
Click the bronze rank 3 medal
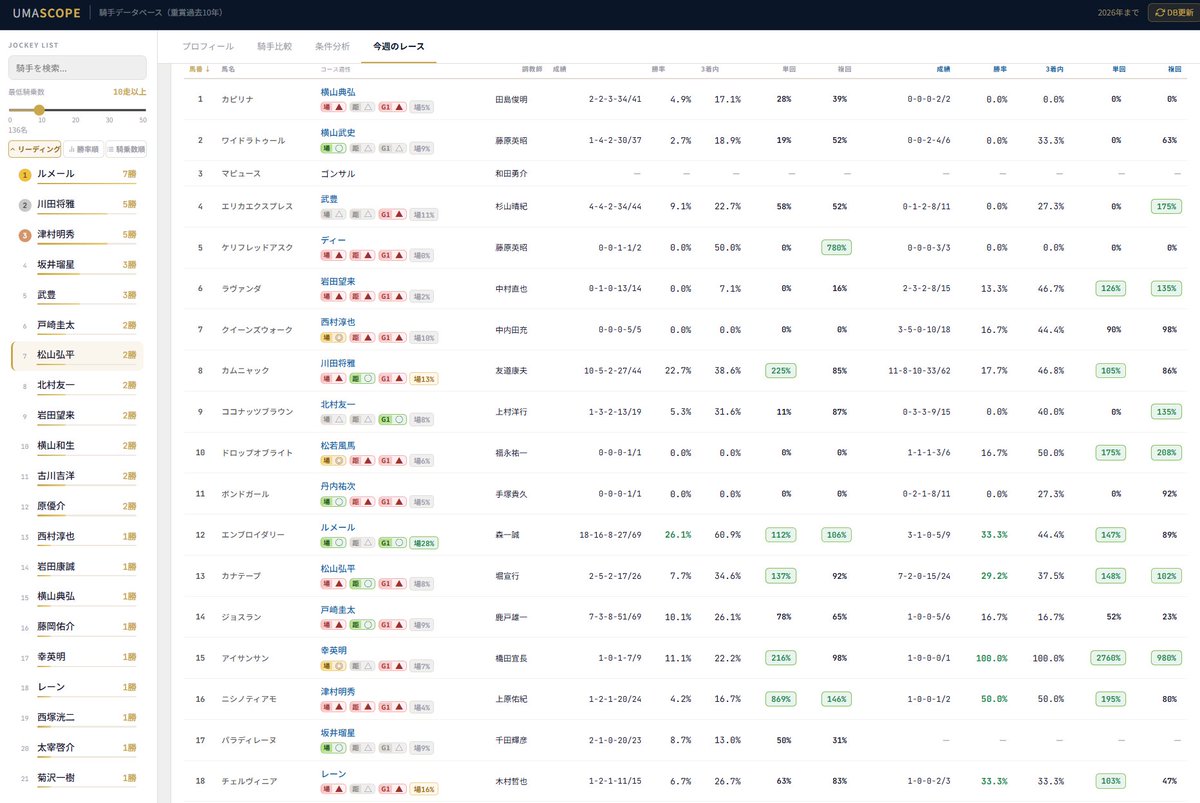(24, 235)
